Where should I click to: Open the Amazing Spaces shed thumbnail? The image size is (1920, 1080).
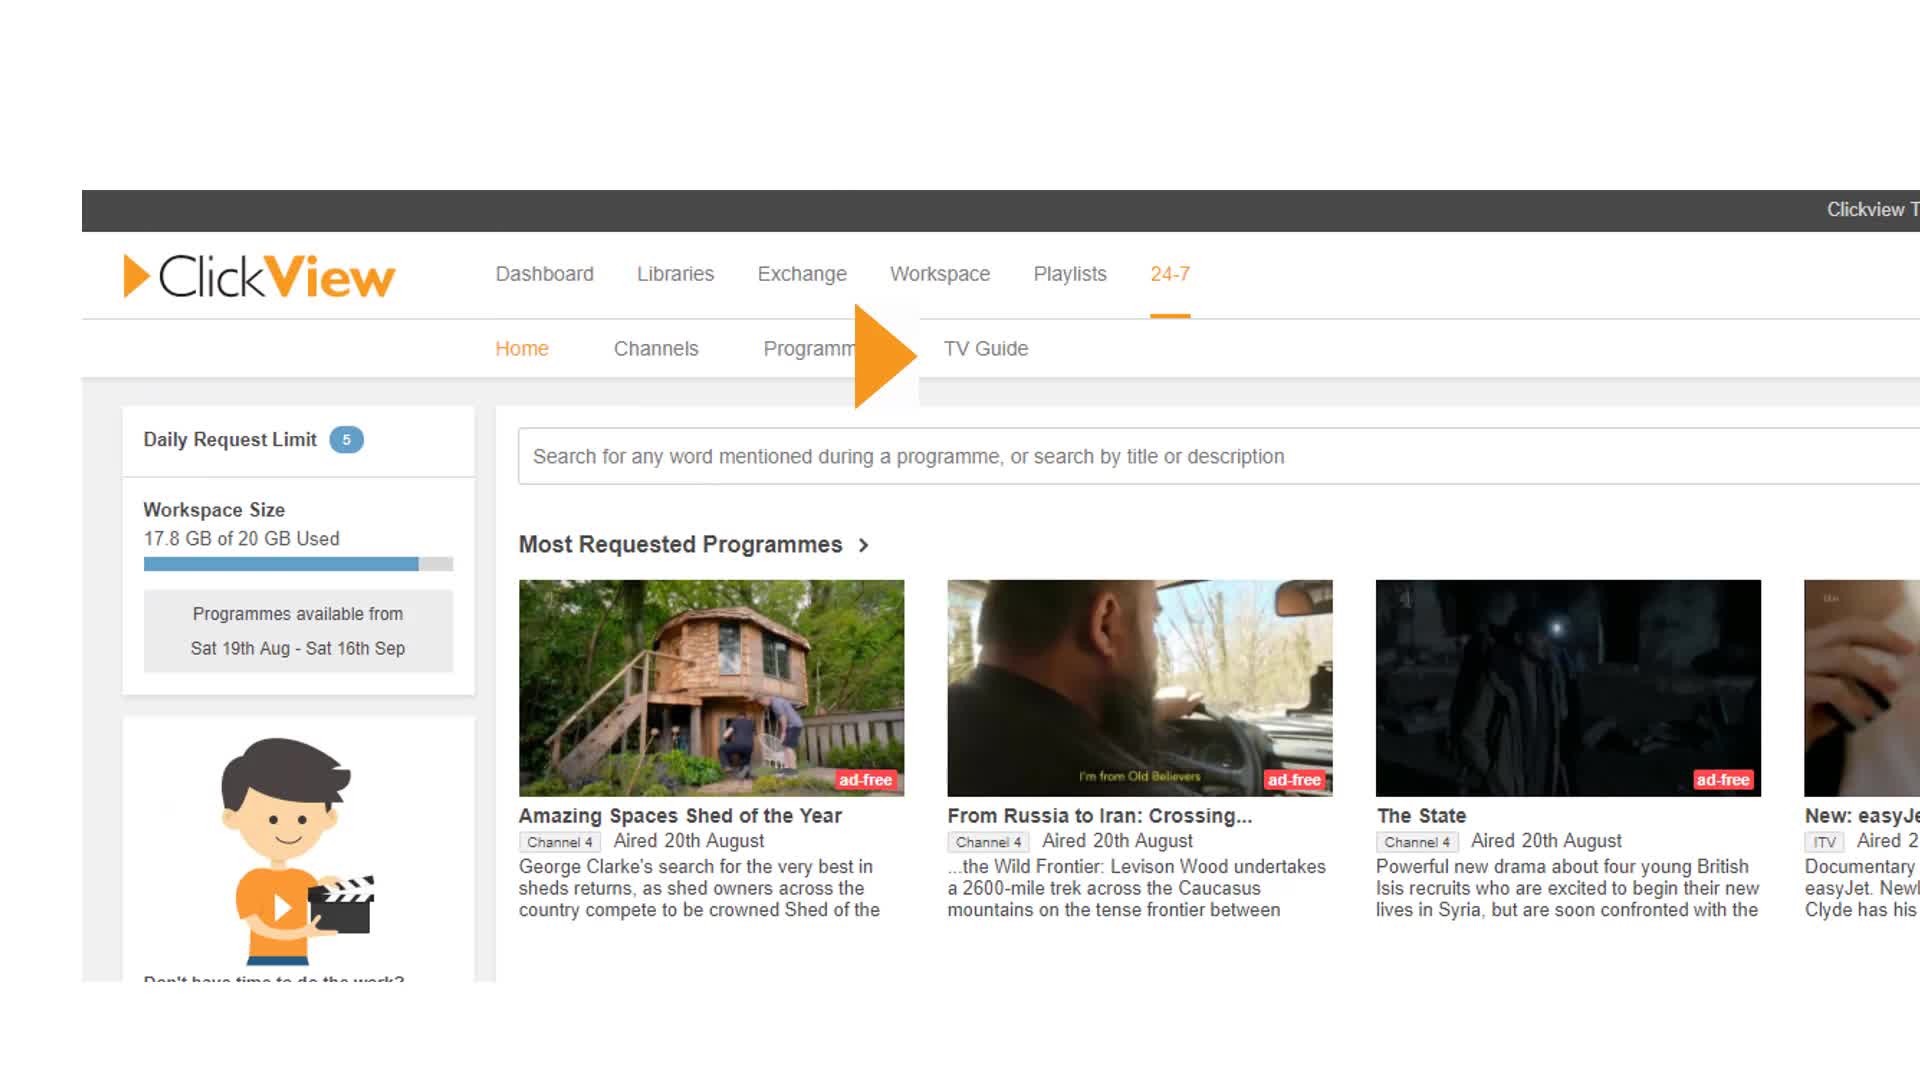click(711, 688)
